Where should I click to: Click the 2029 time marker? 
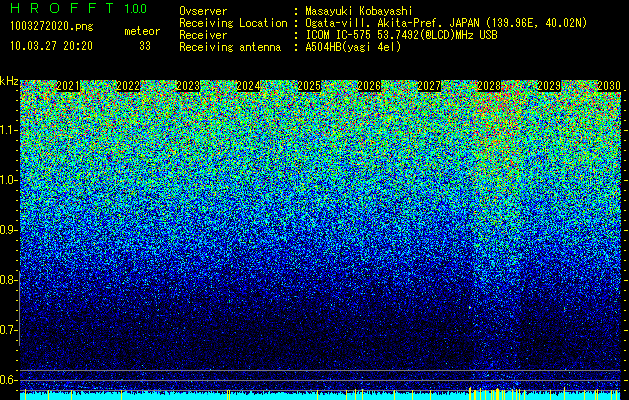point(549,86)
